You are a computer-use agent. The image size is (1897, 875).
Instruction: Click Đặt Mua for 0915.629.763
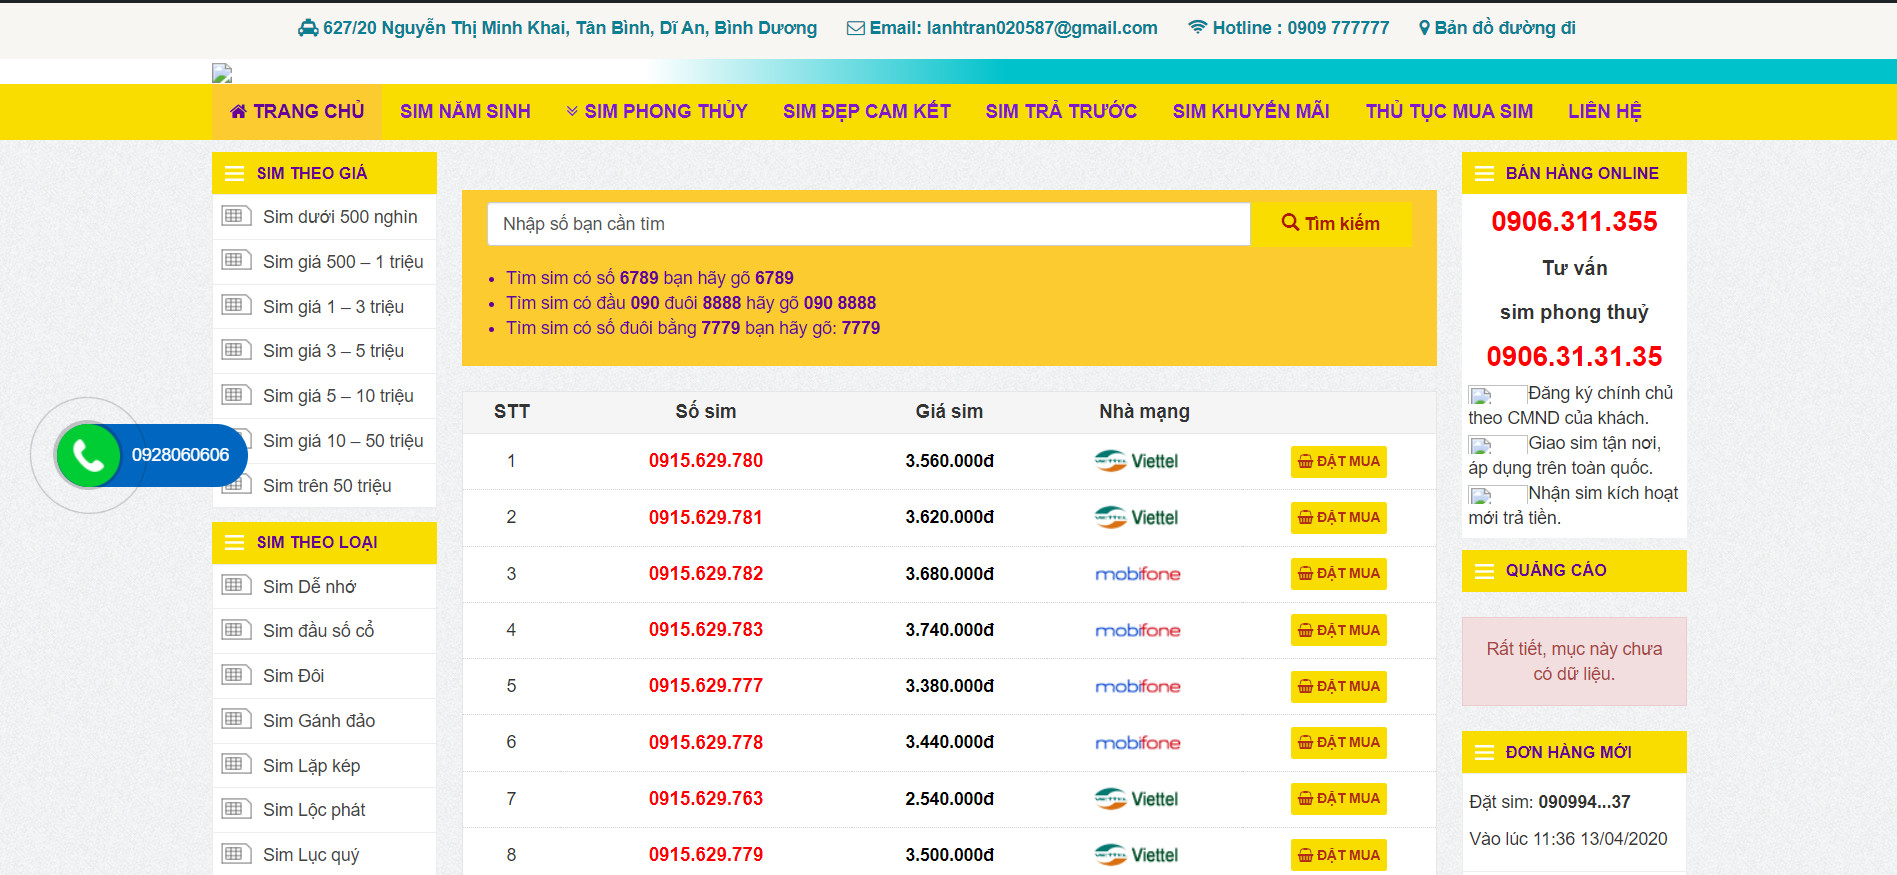[1338, 798]
